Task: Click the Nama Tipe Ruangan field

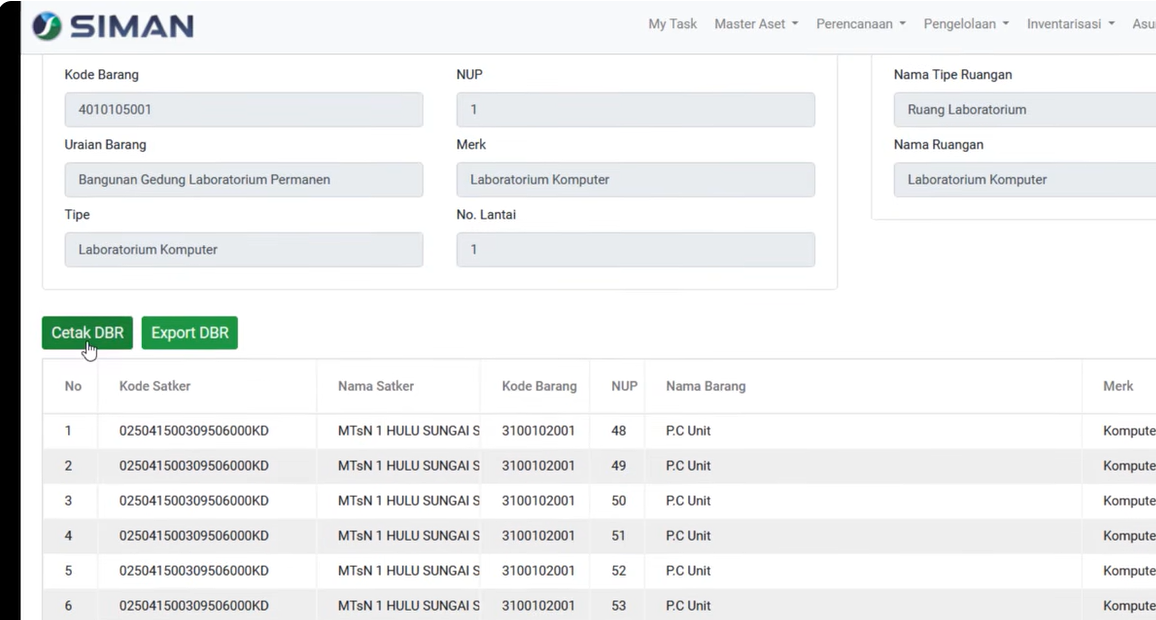Action: click(x=1025, y=109)
